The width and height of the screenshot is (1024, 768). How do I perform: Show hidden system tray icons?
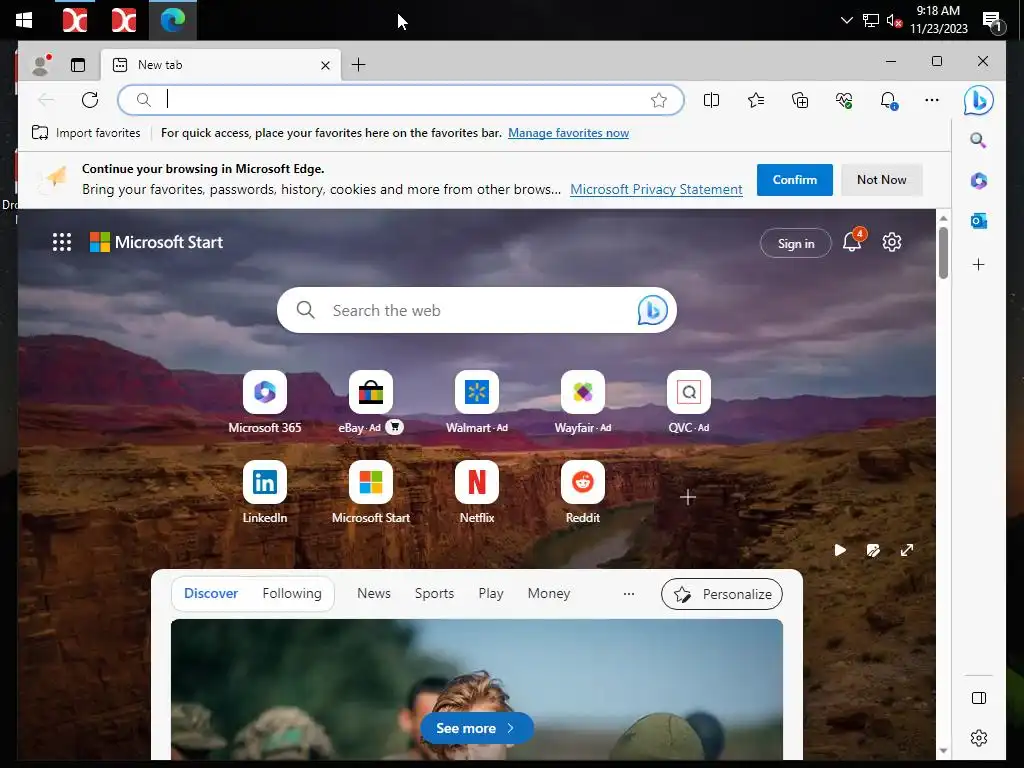click(846, 20)
